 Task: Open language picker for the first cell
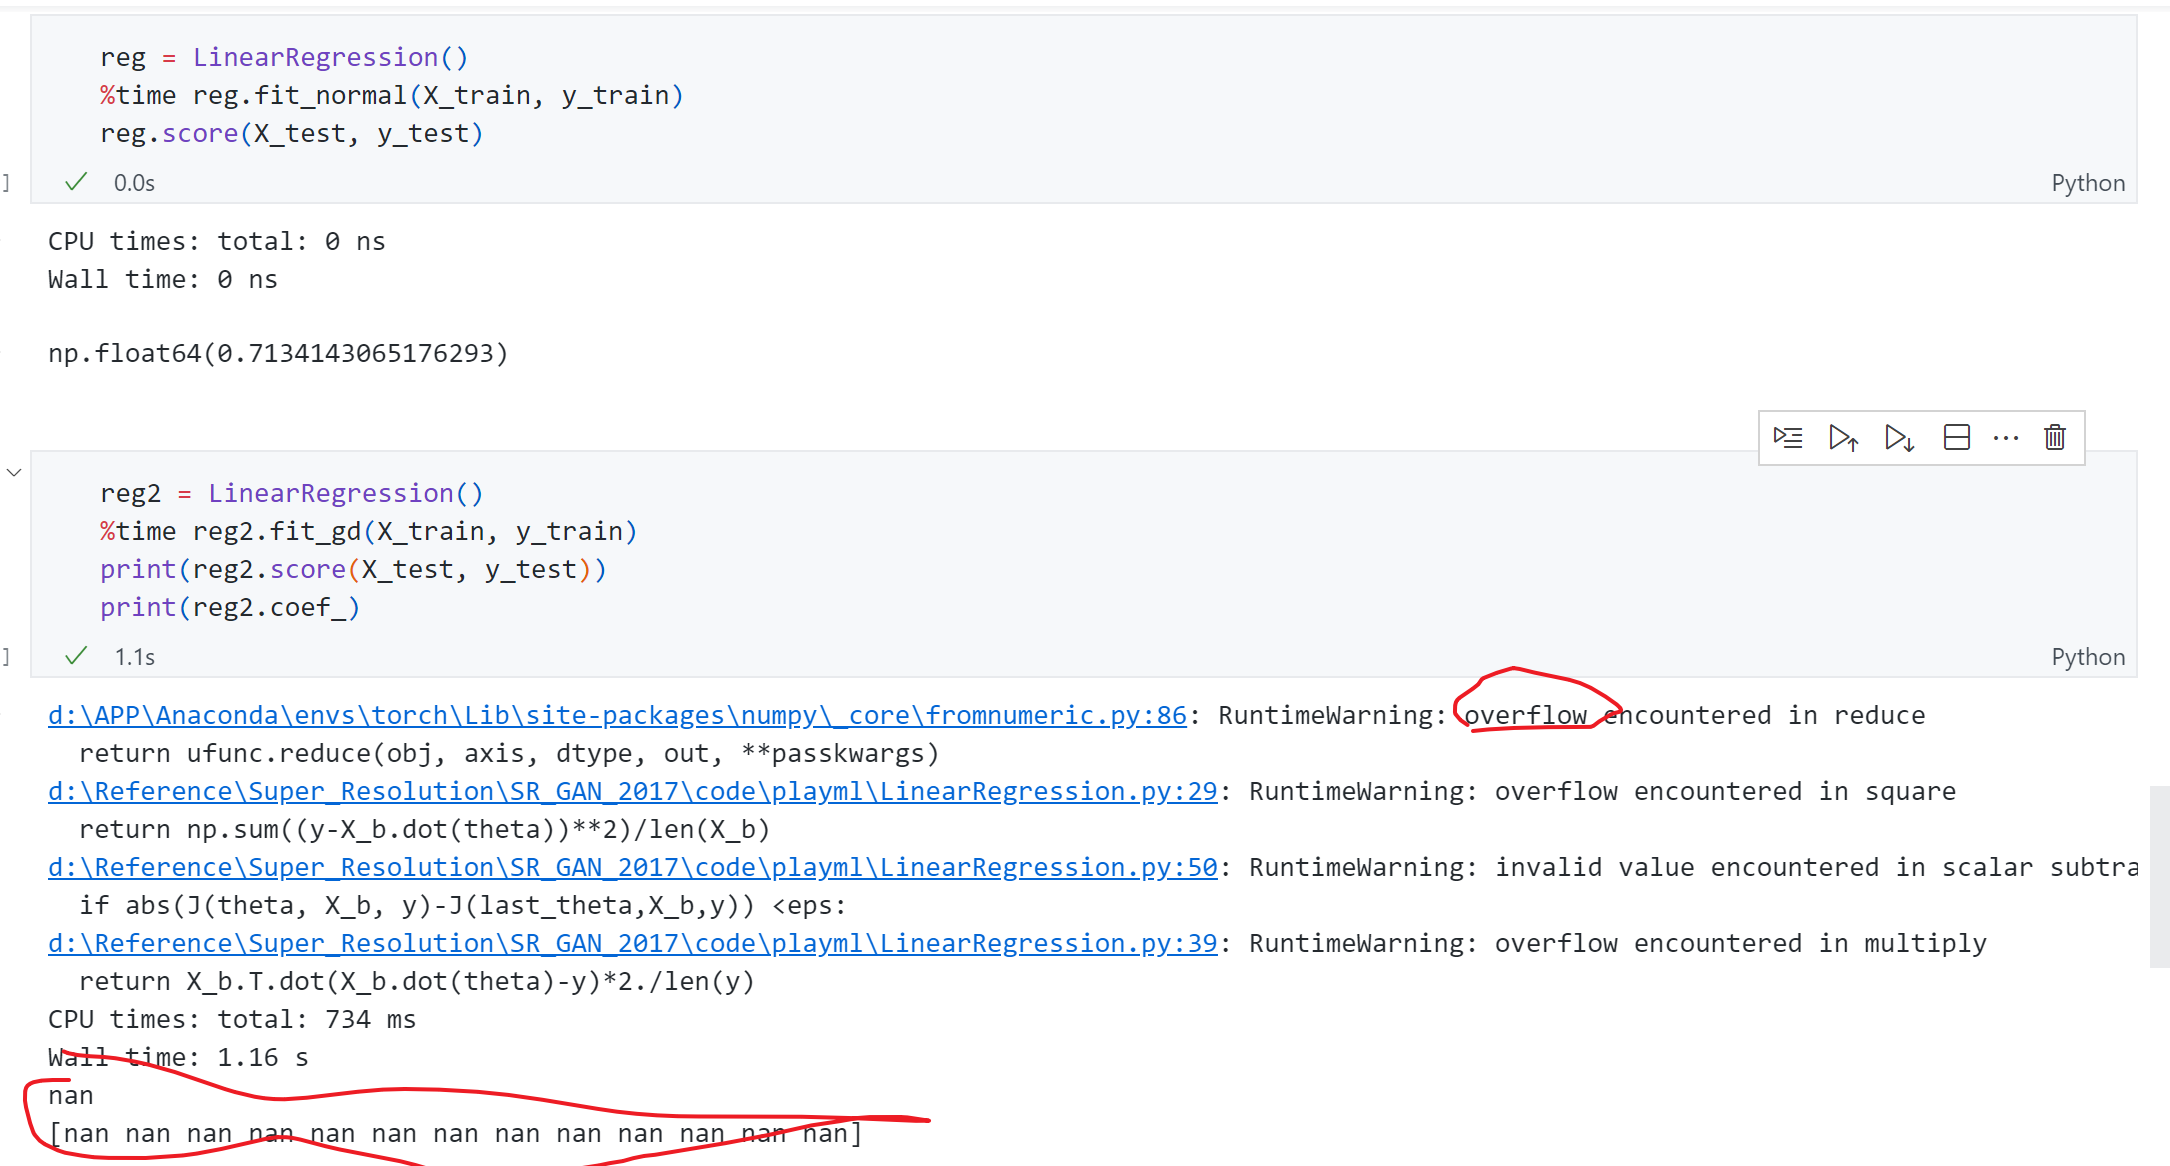[x=2088, y=183]
